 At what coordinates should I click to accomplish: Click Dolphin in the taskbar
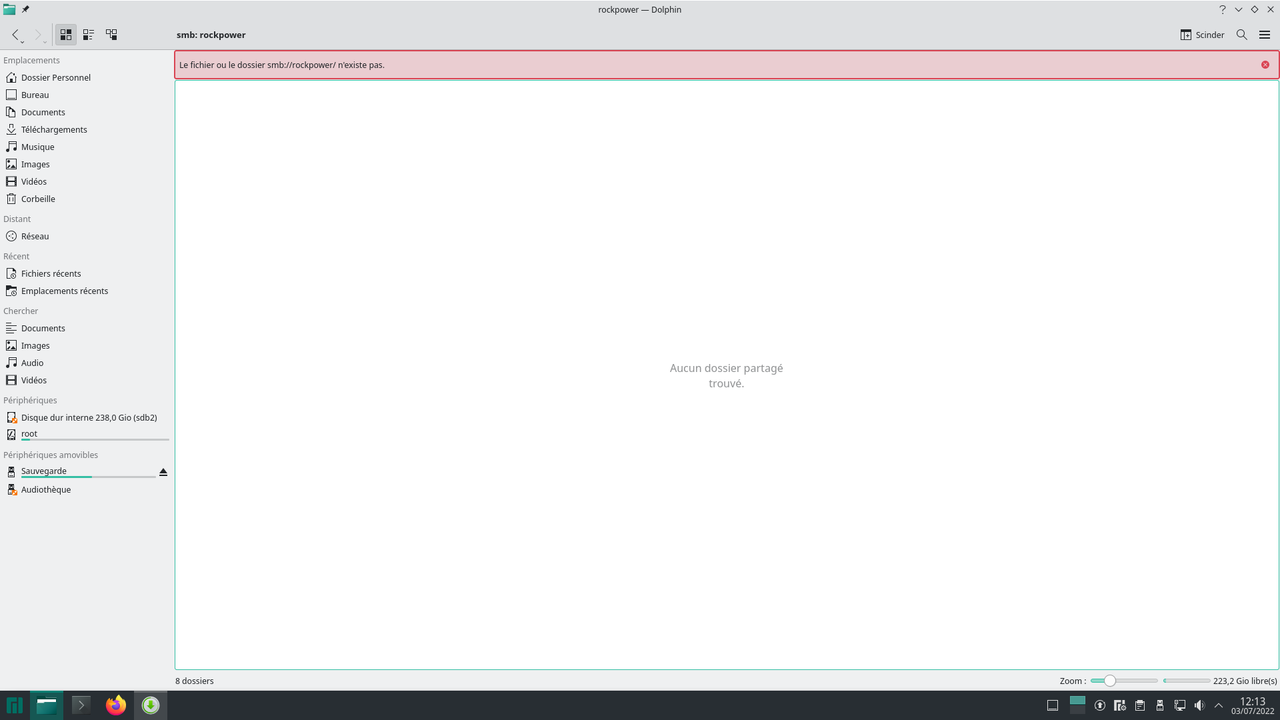coord(47,705)
